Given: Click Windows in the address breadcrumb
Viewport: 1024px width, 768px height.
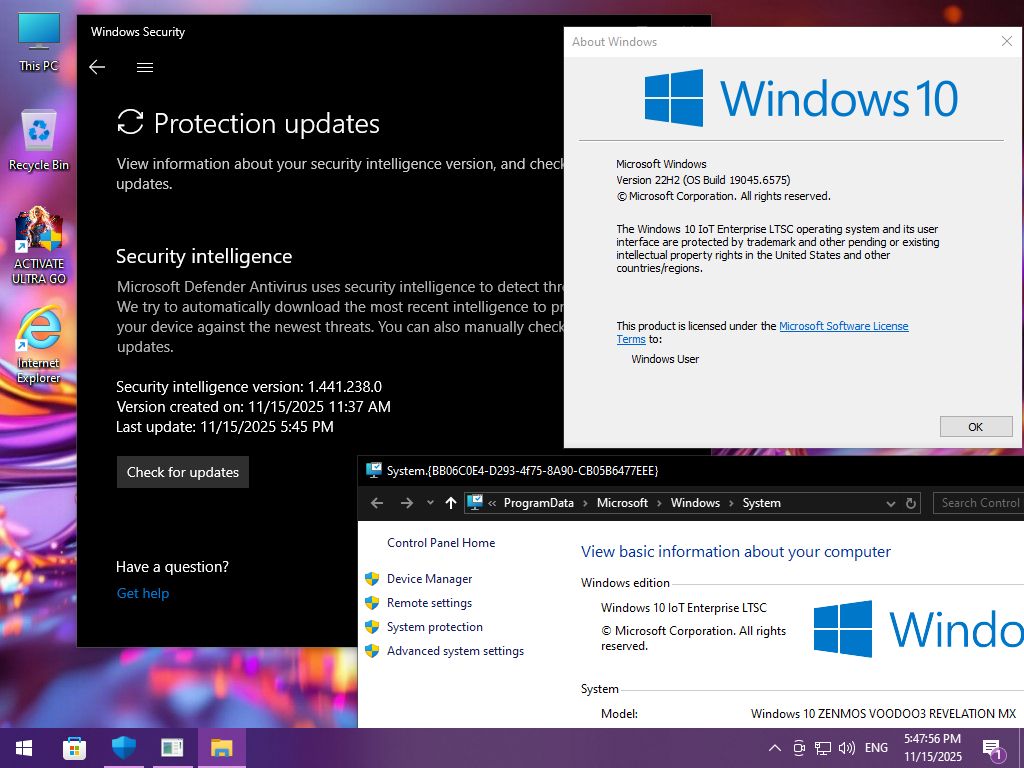Looking at the screenshot, I should tap(695, 503).
